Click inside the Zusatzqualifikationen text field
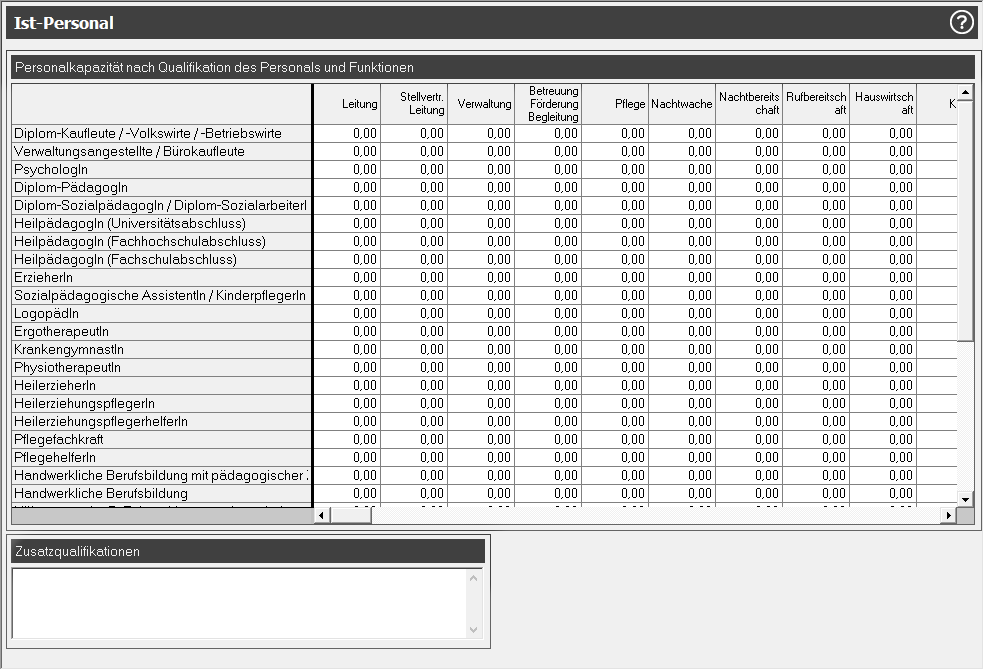The width and height of the screenshot is (984, 670). click(240, 602)
